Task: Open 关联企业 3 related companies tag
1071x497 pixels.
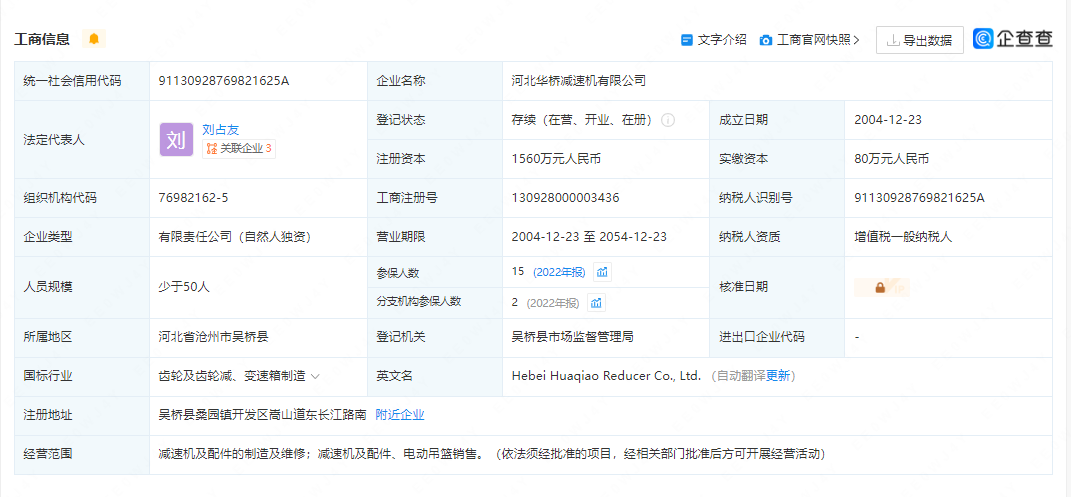Action: (239, 148)
